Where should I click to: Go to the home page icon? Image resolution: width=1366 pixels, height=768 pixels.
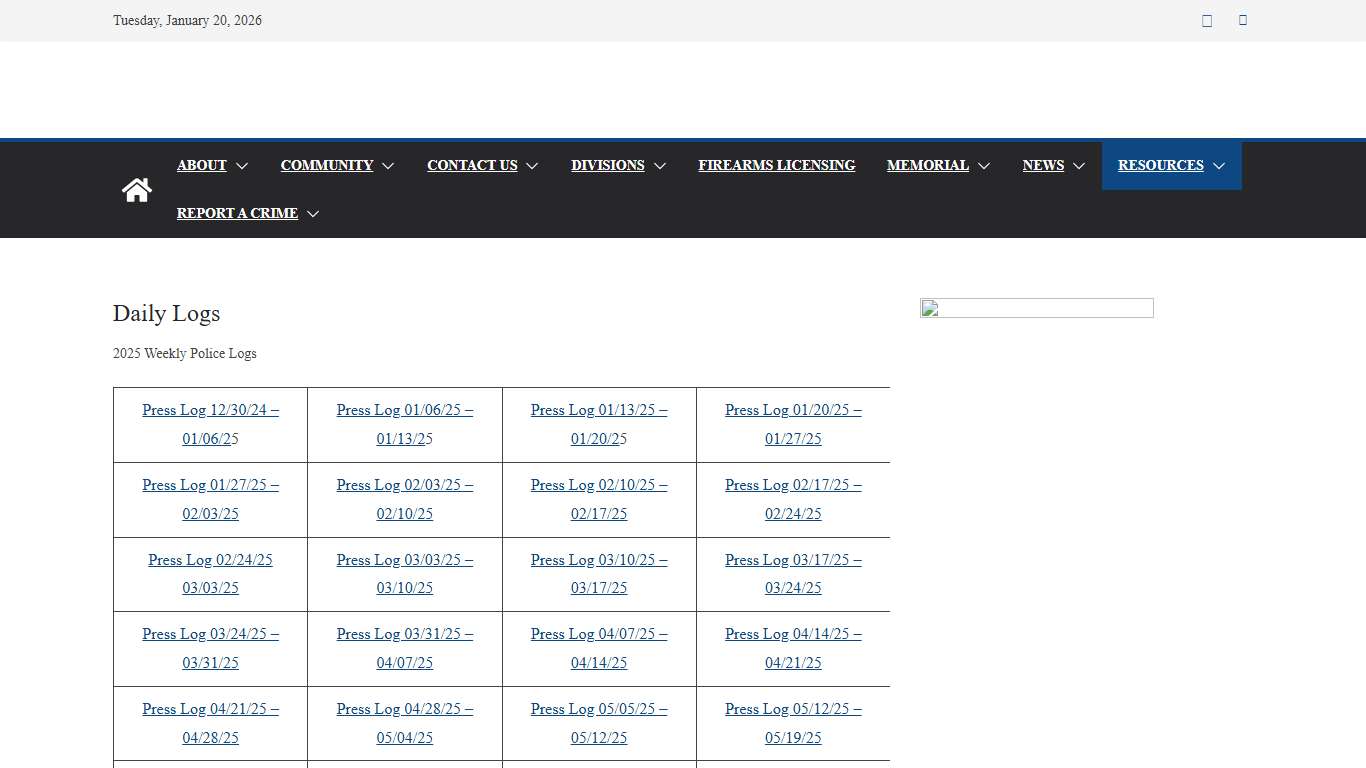(137, 190)
